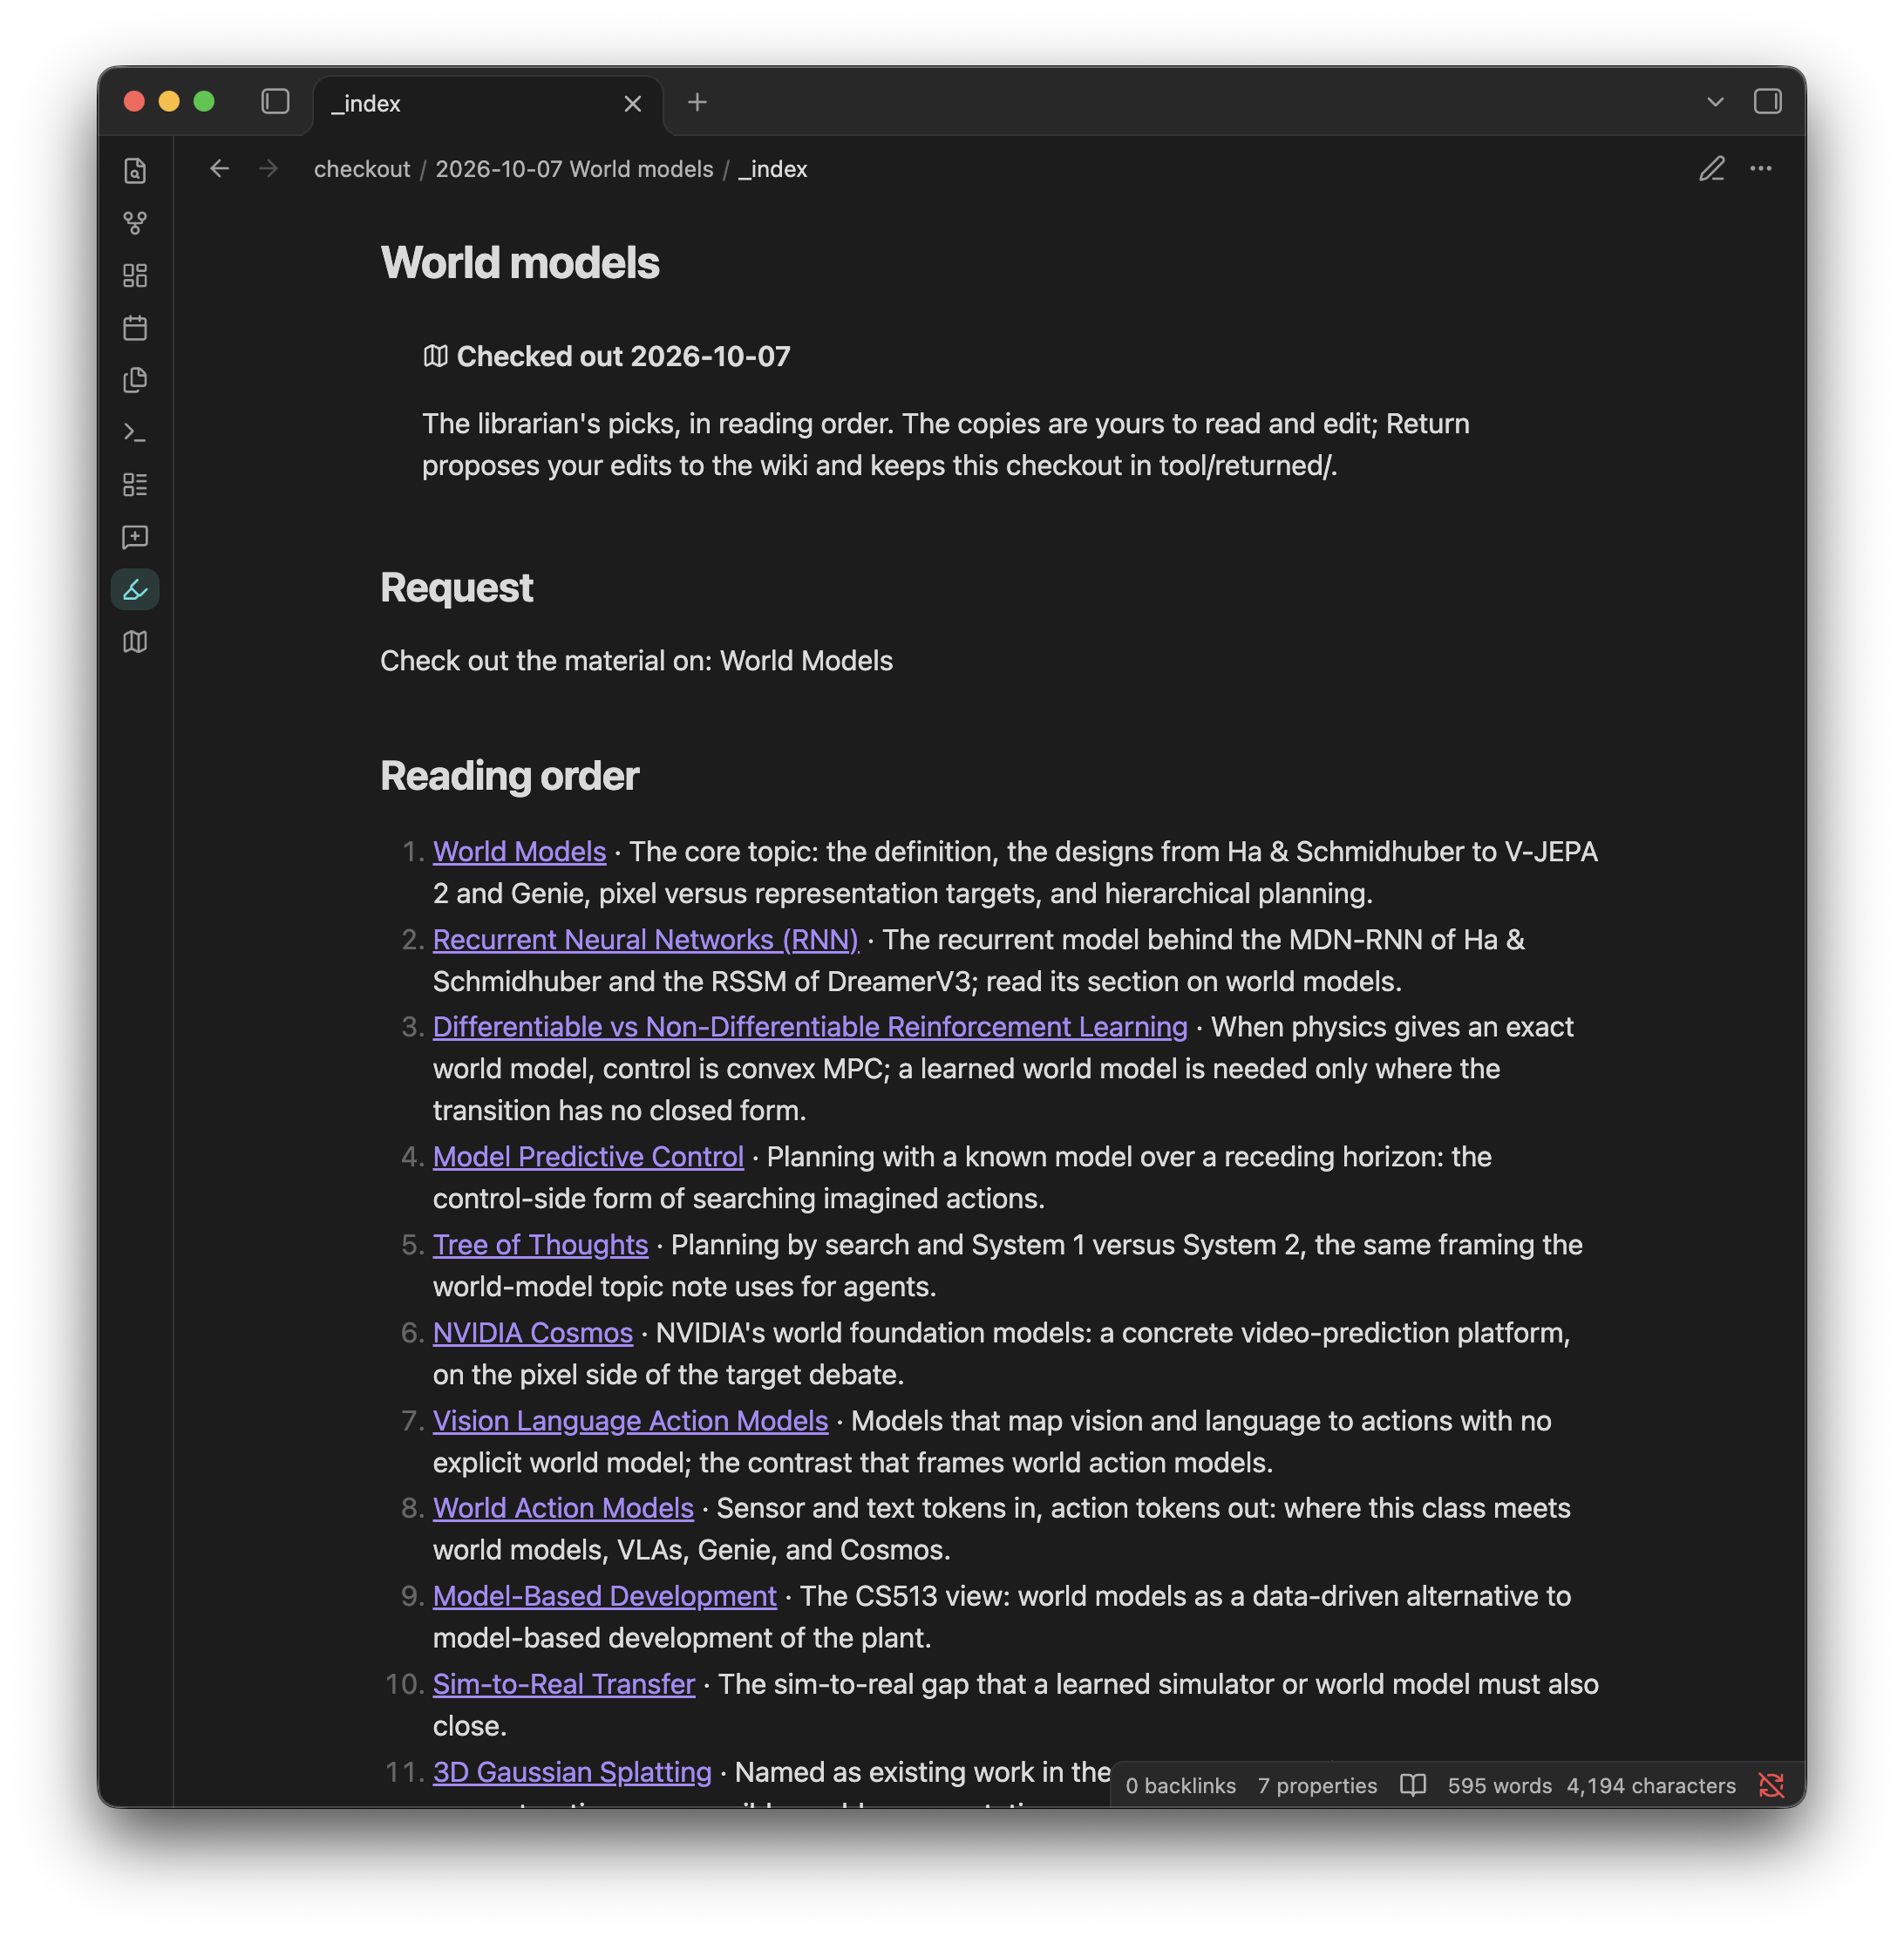Open the templates copy icon
Viewport: 1904px width, 1937px height.
tap(135, 380)
